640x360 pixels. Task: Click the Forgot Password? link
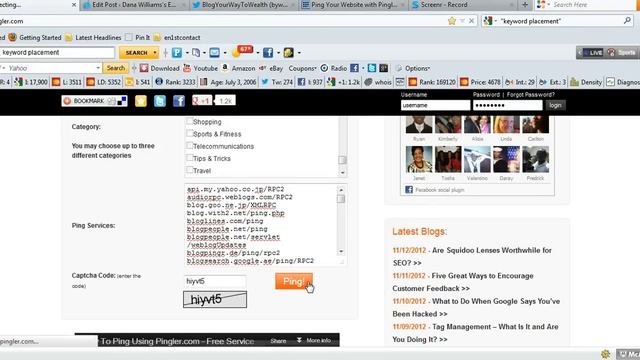pos(531,95)
